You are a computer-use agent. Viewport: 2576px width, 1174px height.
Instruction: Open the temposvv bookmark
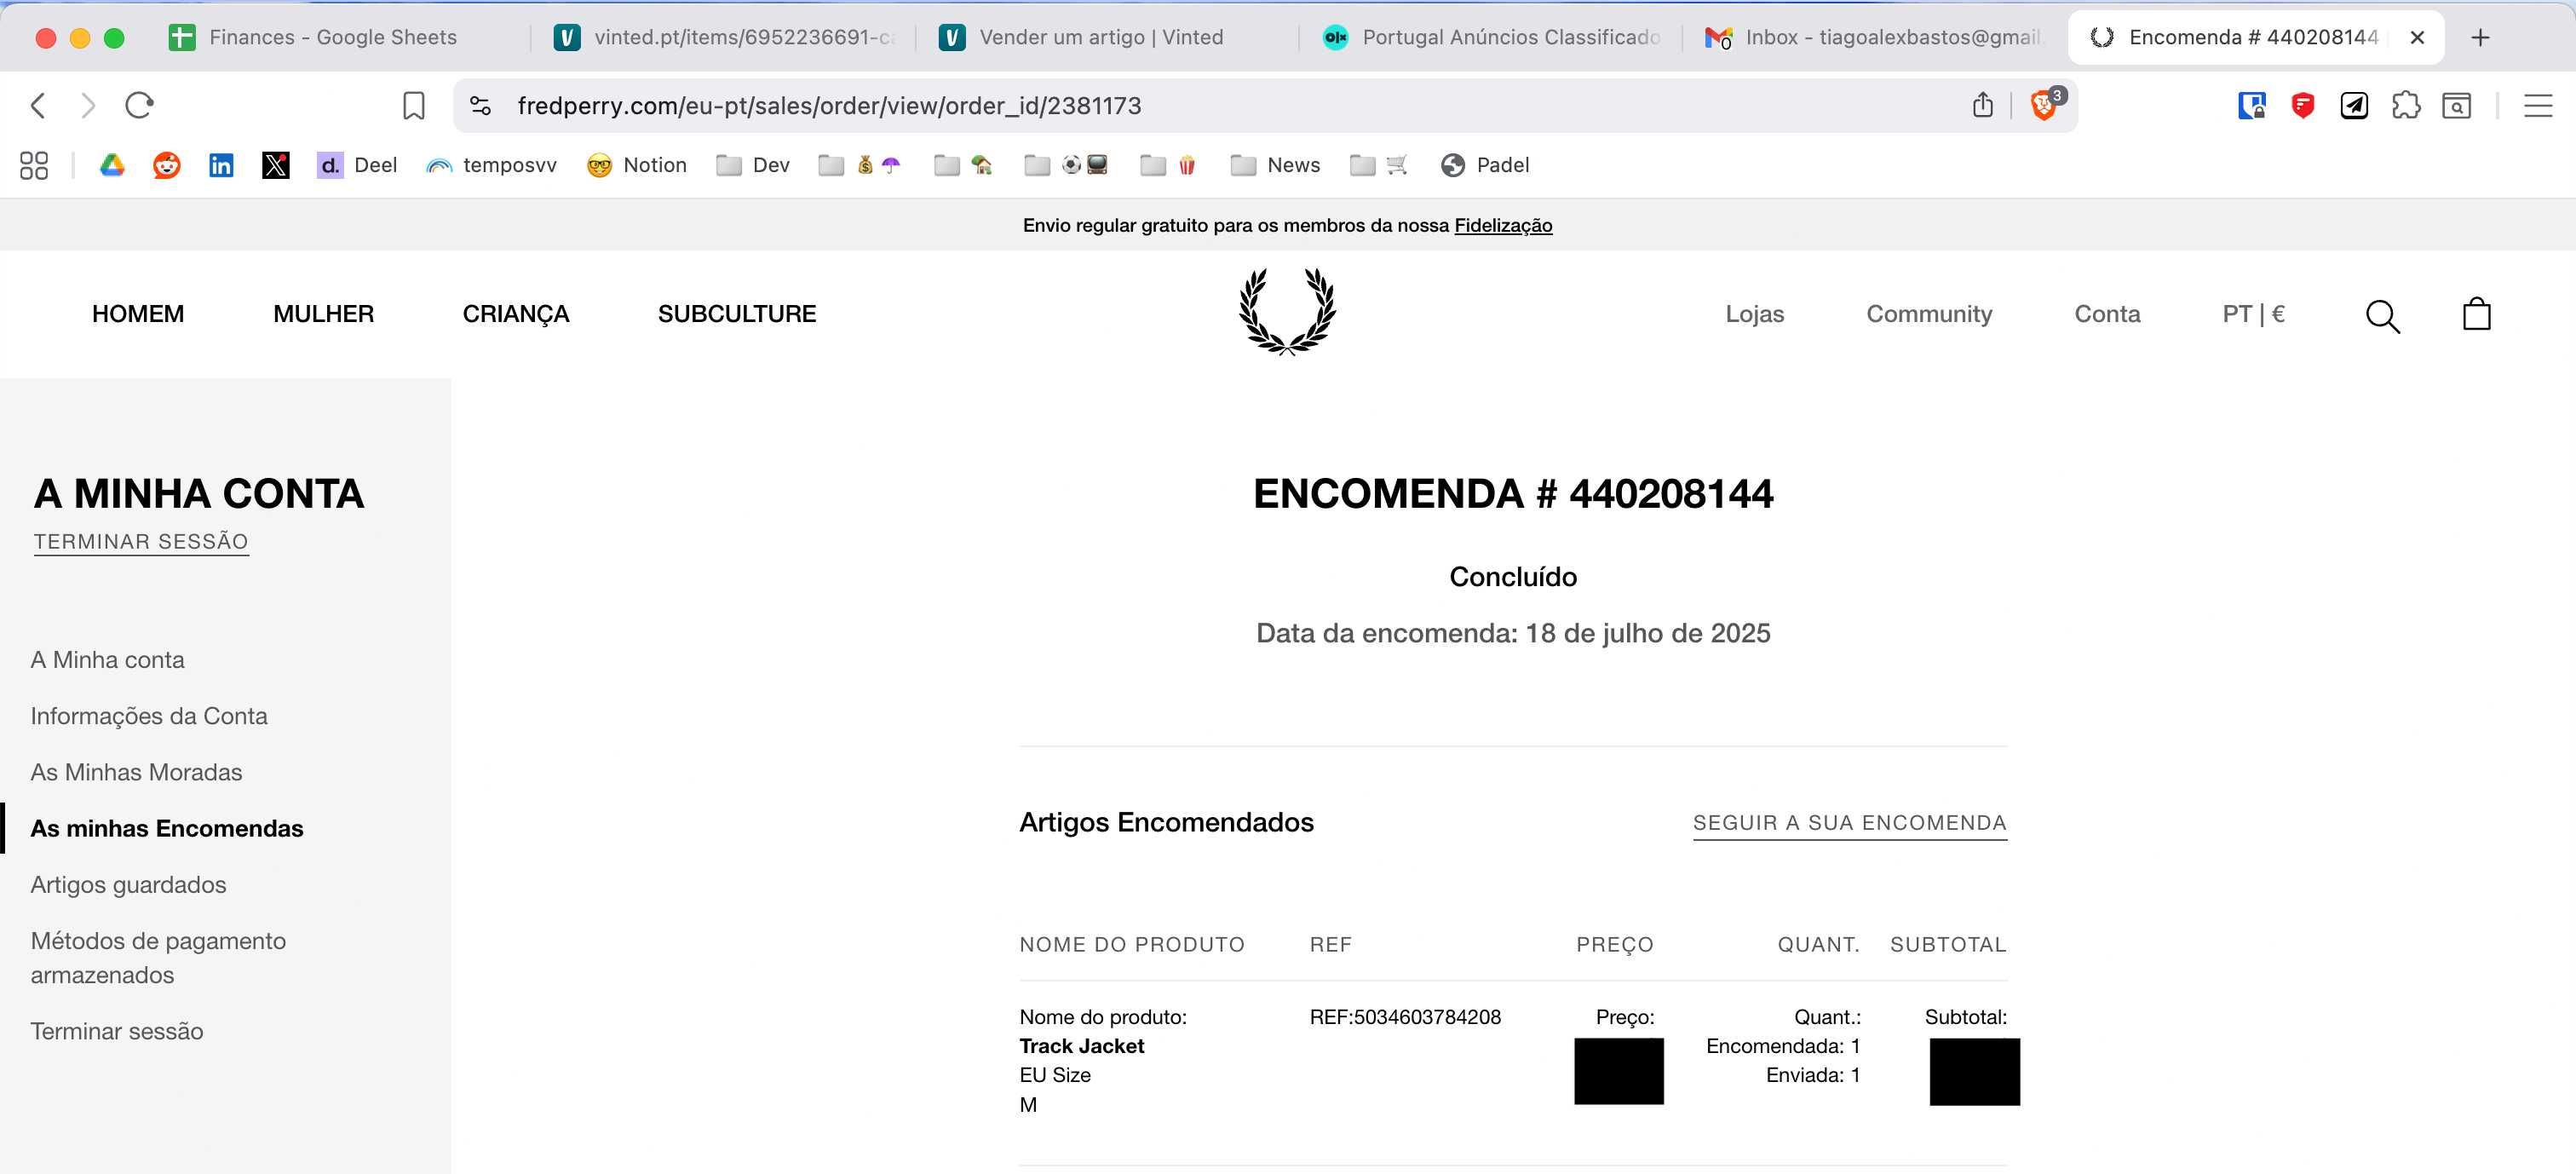coord(491,165)
